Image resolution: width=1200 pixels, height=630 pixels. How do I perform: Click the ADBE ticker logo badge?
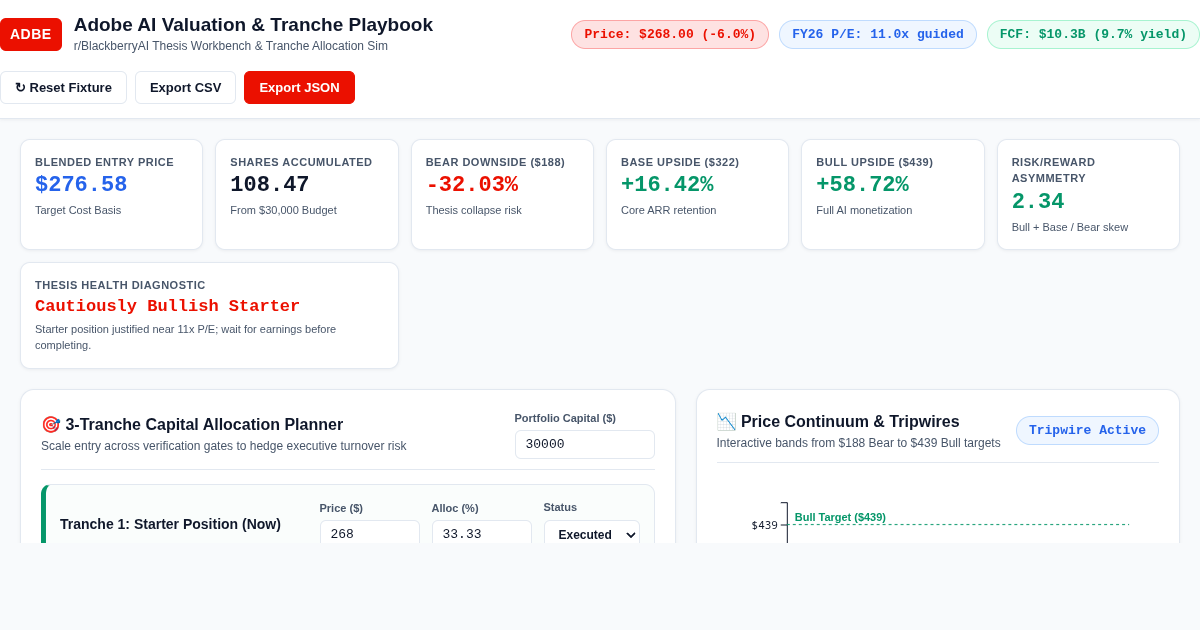point(31,34)
